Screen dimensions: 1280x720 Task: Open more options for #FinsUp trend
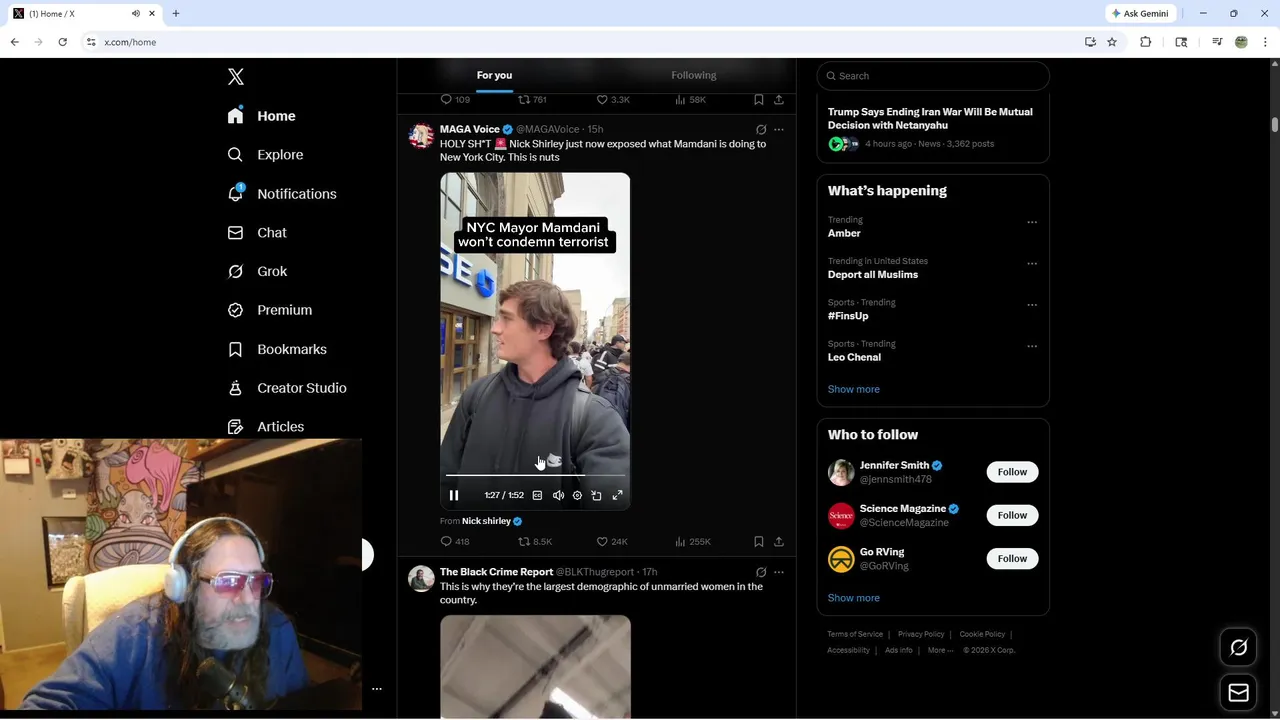[x=1032, y=305]
